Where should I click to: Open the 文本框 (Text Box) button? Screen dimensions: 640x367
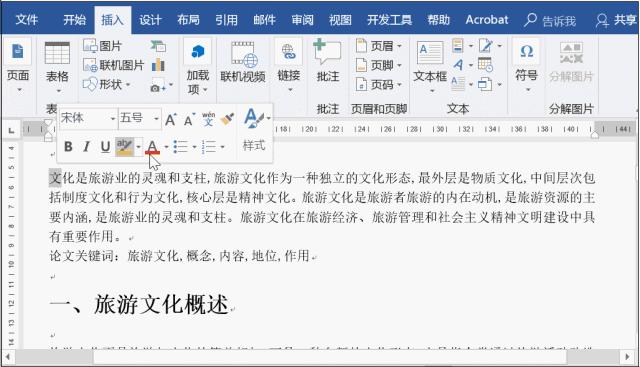pos(430,66)
